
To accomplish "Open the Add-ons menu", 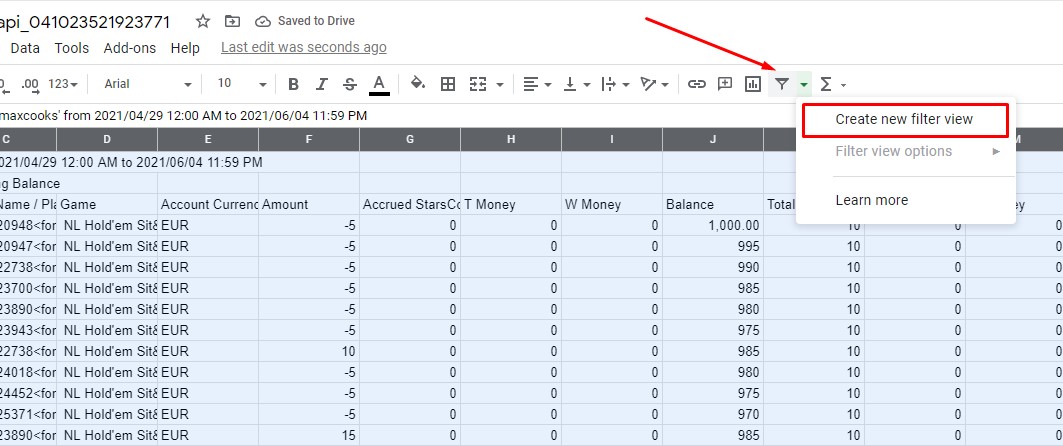I will pos(129,48).
